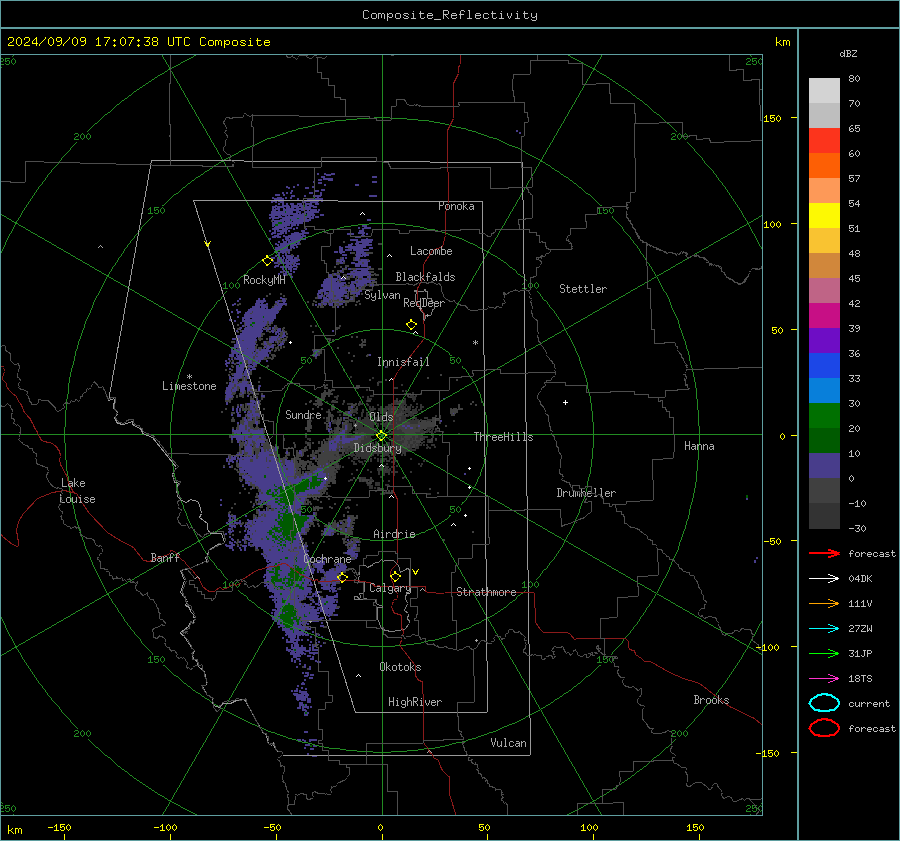Select the yellow 51-54 dBZ swatch
Viewport: 900px width, 841px height.
(824, 216)
